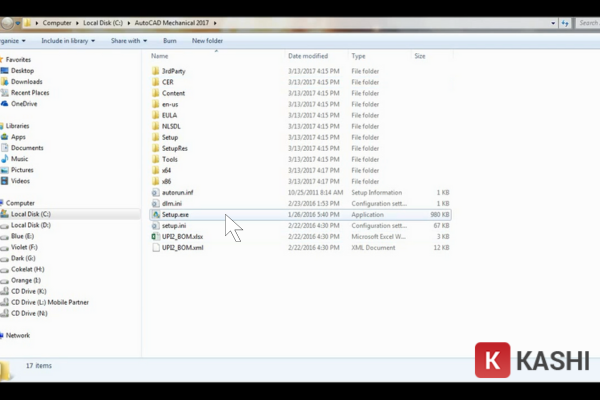Open the Documents library
This screenshot has width=600, height=400.
pyautogui.click(x=27, y=148)
